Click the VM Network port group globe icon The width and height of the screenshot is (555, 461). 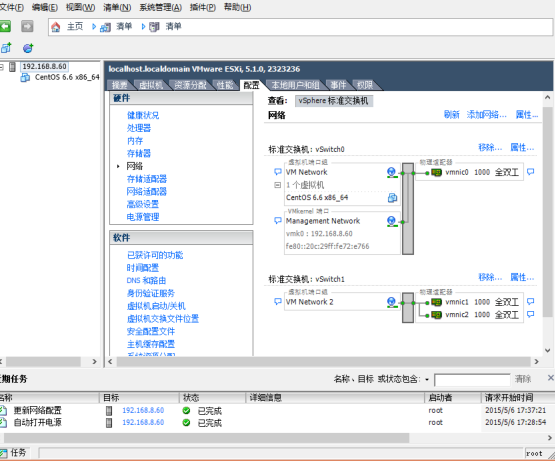391,172
